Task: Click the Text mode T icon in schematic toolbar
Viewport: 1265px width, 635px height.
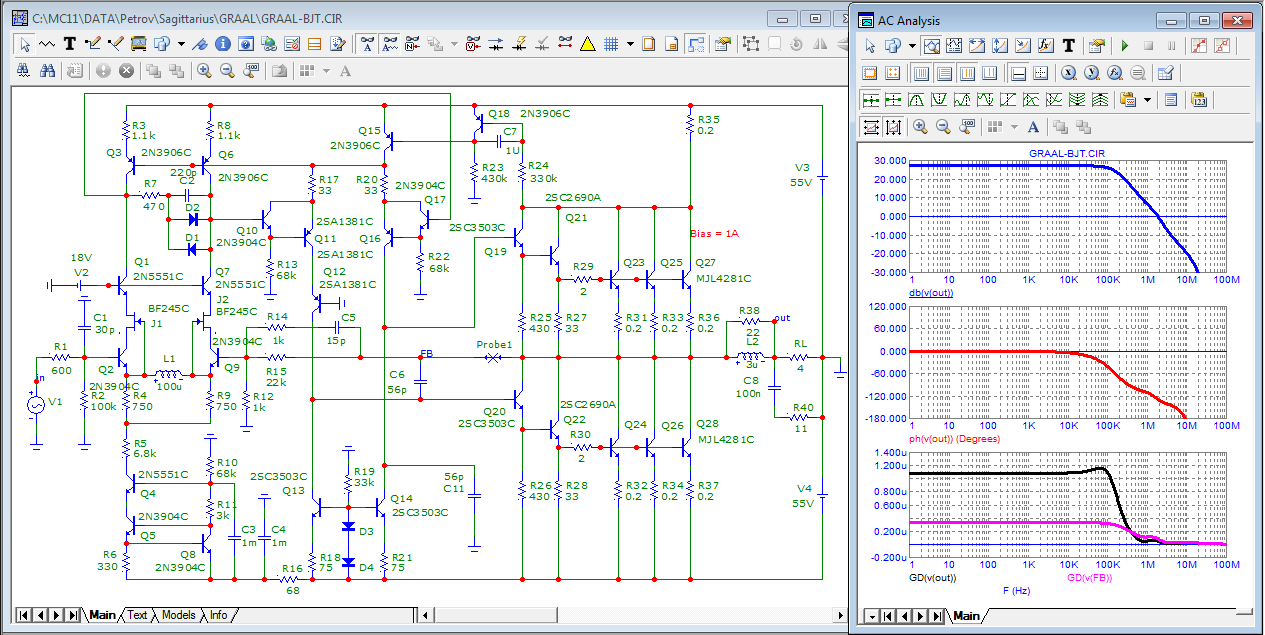Action: (x=69, y=44)
